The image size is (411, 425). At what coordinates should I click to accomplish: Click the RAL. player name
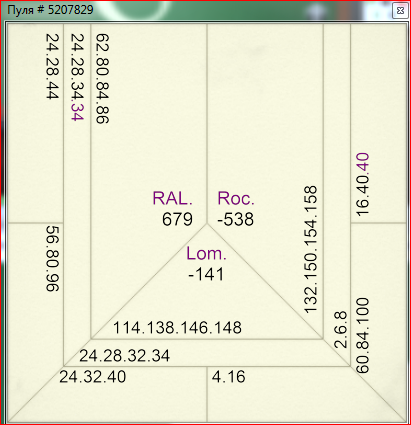pyautogui.click(x=172, y=198)
